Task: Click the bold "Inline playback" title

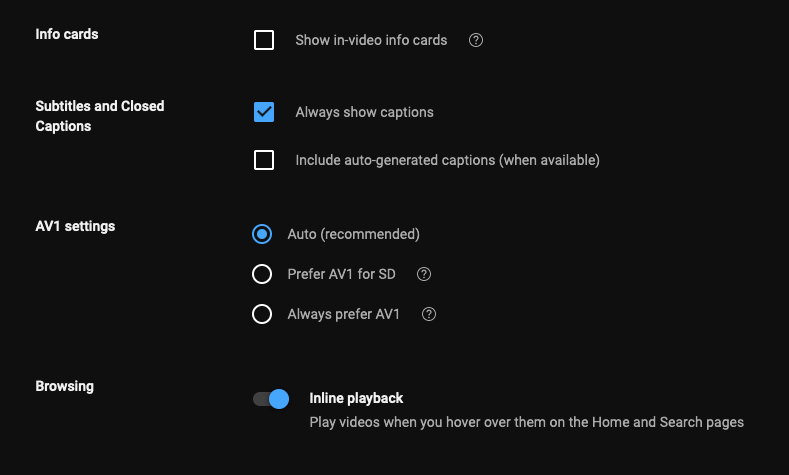Action: [356, 398]
